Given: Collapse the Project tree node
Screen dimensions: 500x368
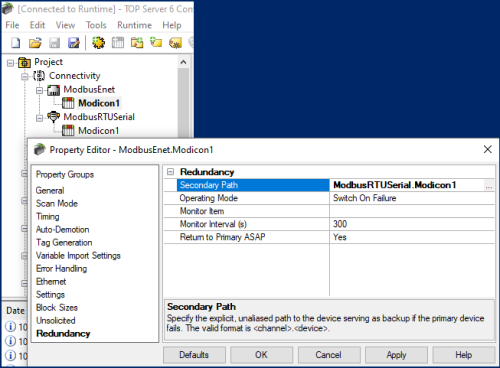Looking at the screenshot, I should coord(10,63).
